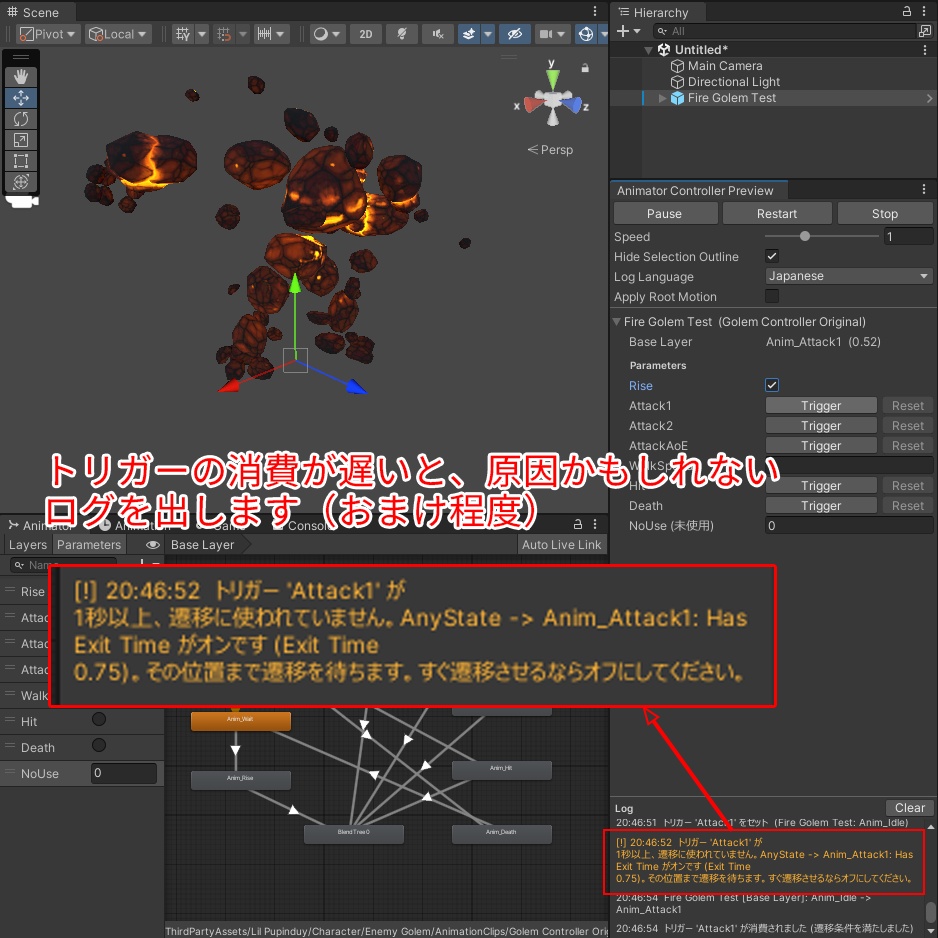Reset the Attack2 trigger
The width and height of the screenshot is (938, 938).
tap(907, 425)
